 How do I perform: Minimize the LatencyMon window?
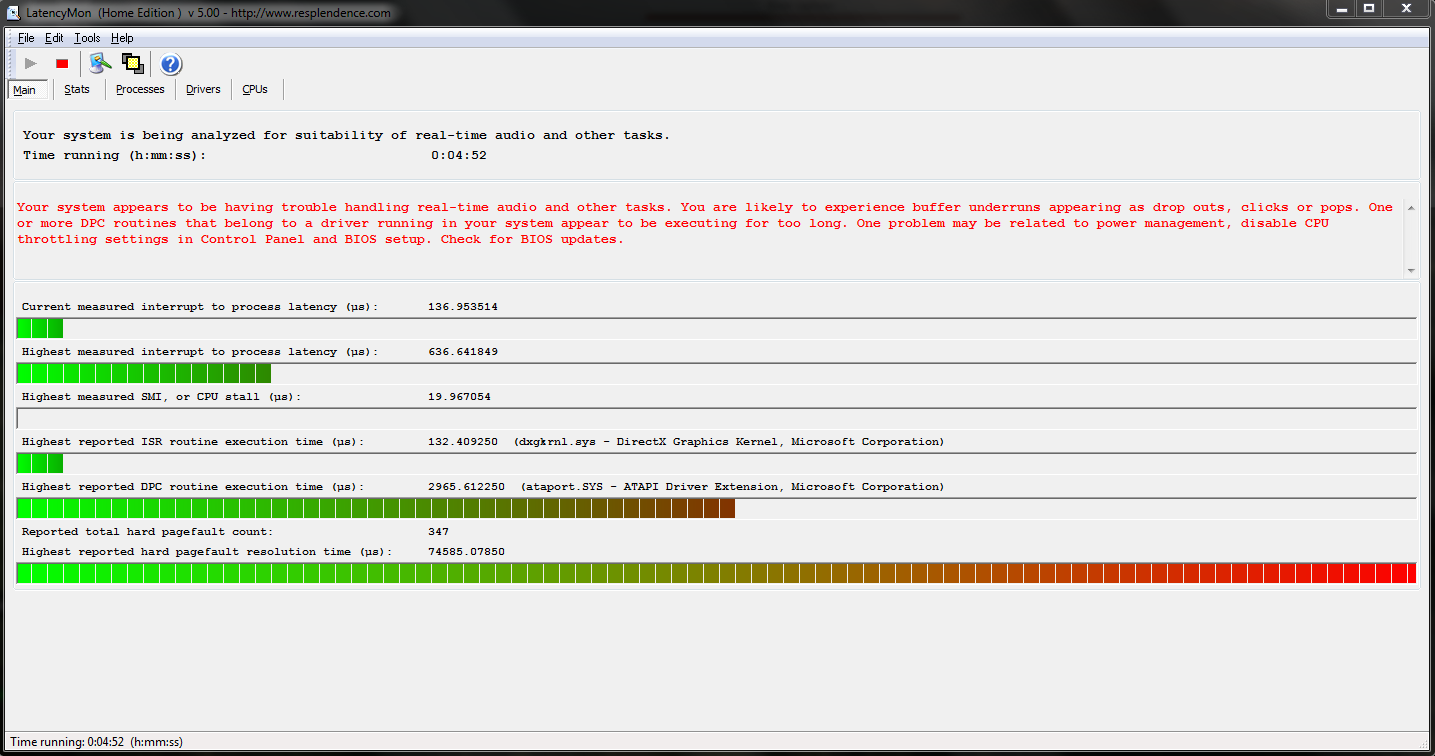1341,9
